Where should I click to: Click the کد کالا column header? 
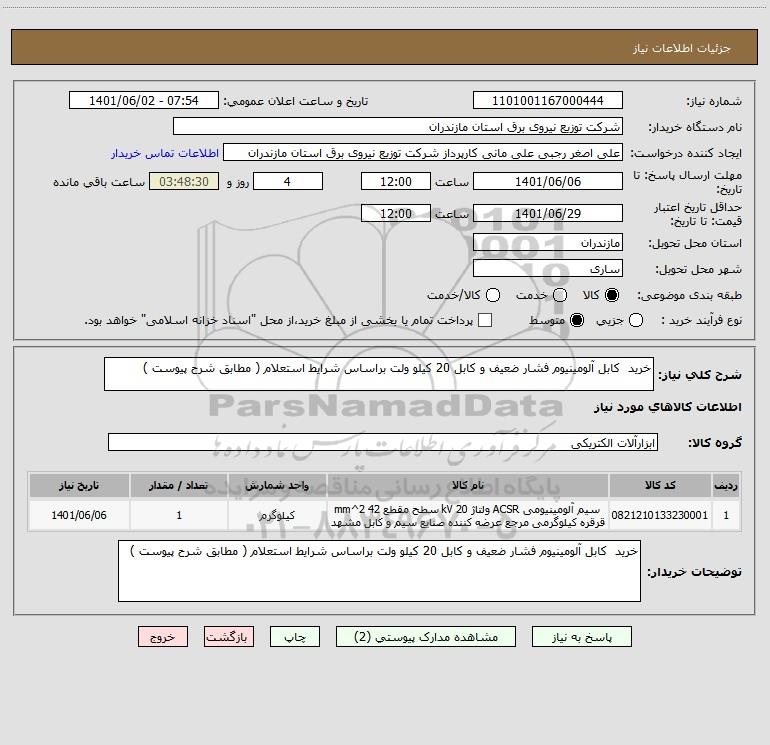(x=660, y=485)
